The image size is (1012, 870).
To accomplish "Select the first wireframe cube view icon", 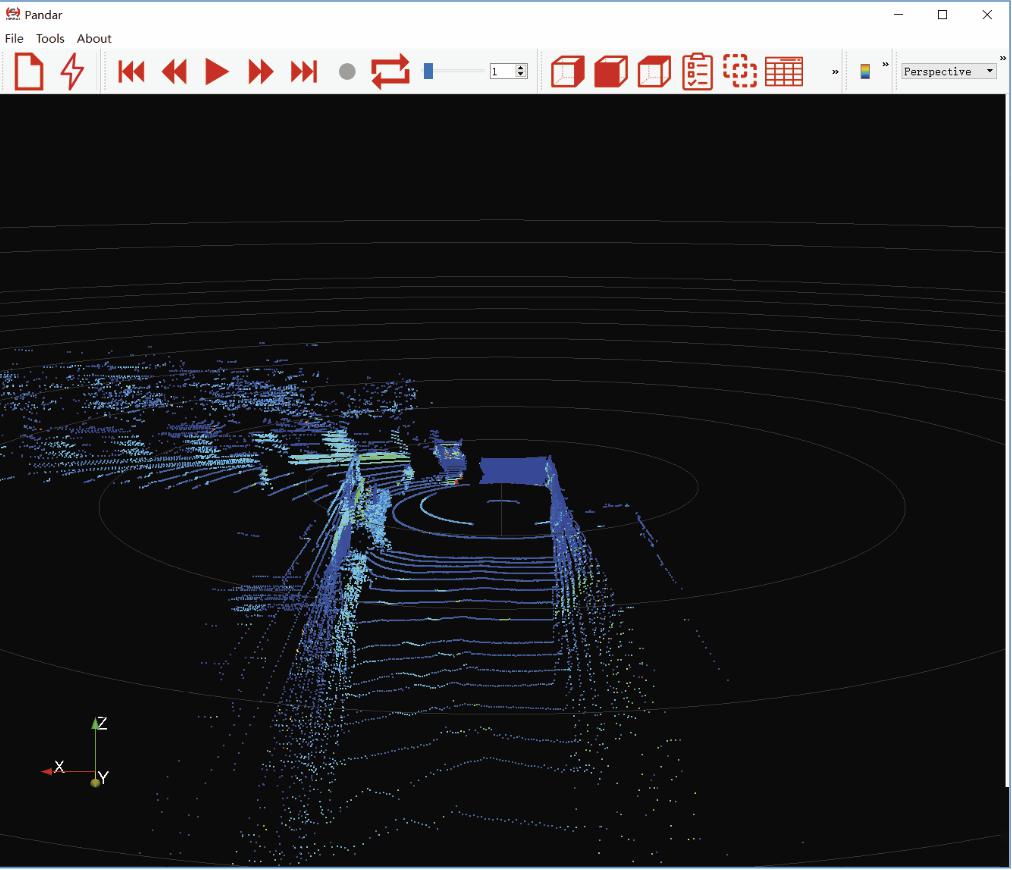I will 568,71.
